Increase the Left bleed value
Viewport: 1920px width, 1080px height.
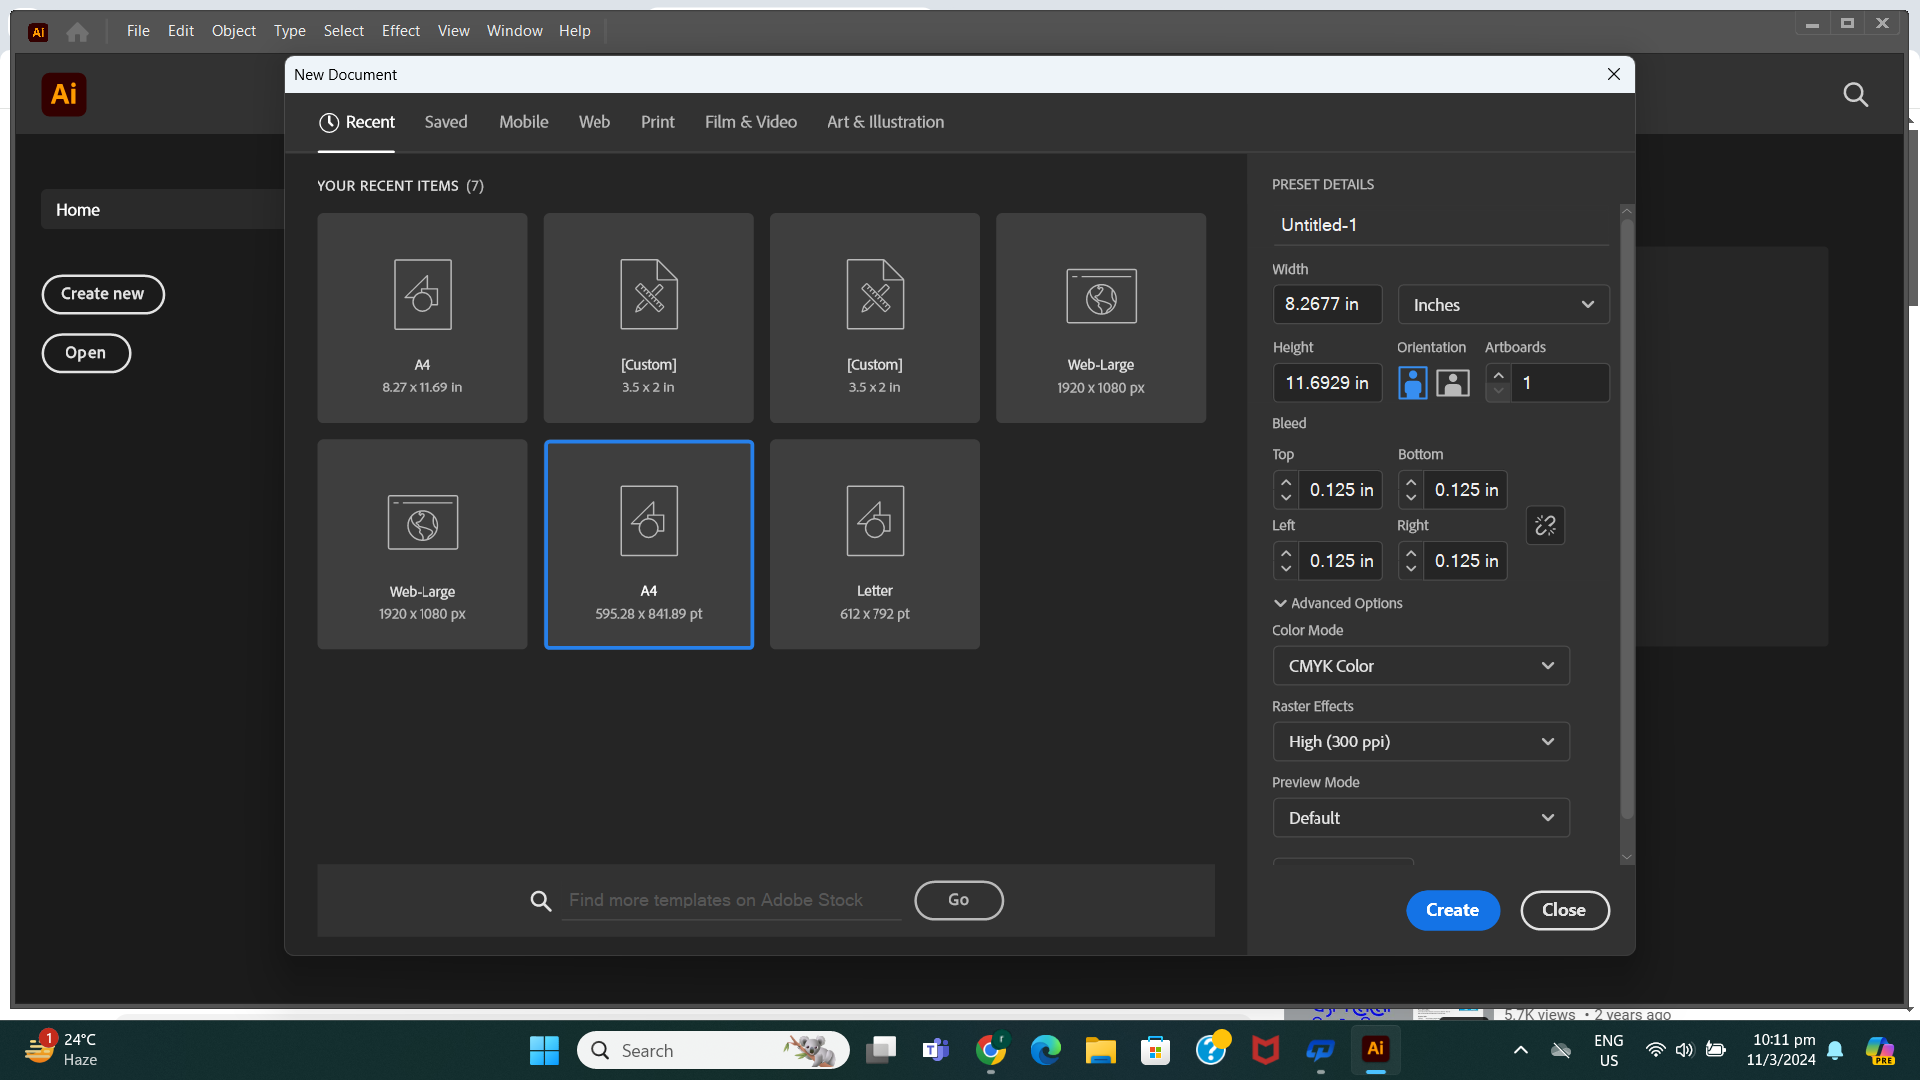(x=1286, y=553)
